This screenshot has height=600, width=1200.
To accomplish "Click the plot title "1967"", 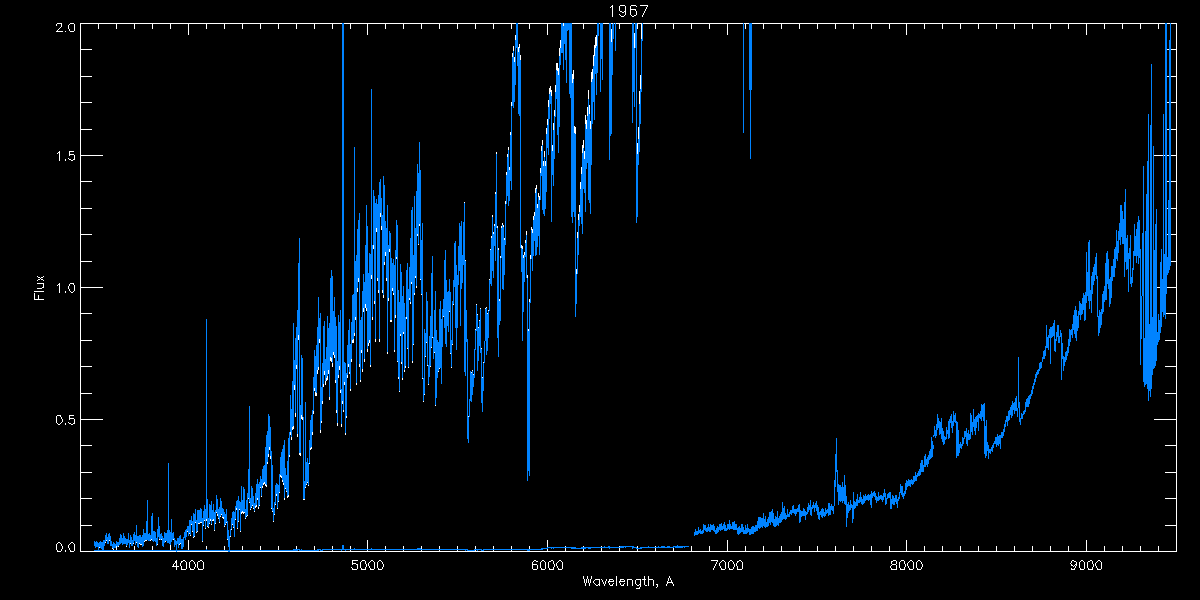I will [629, 10].
